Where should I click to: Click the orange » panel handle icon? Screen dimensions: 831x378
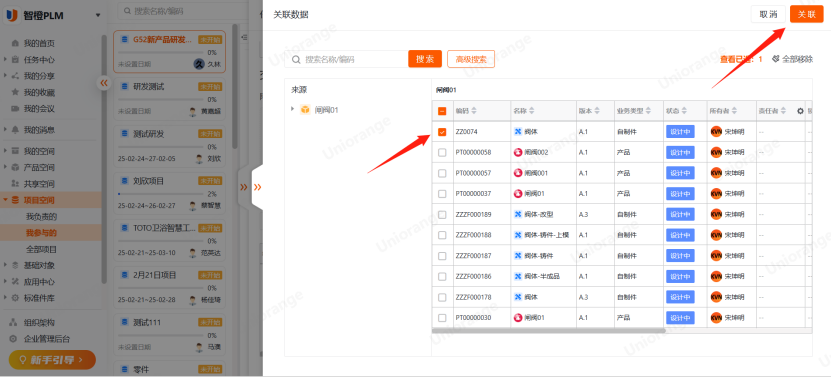[257, 187]
